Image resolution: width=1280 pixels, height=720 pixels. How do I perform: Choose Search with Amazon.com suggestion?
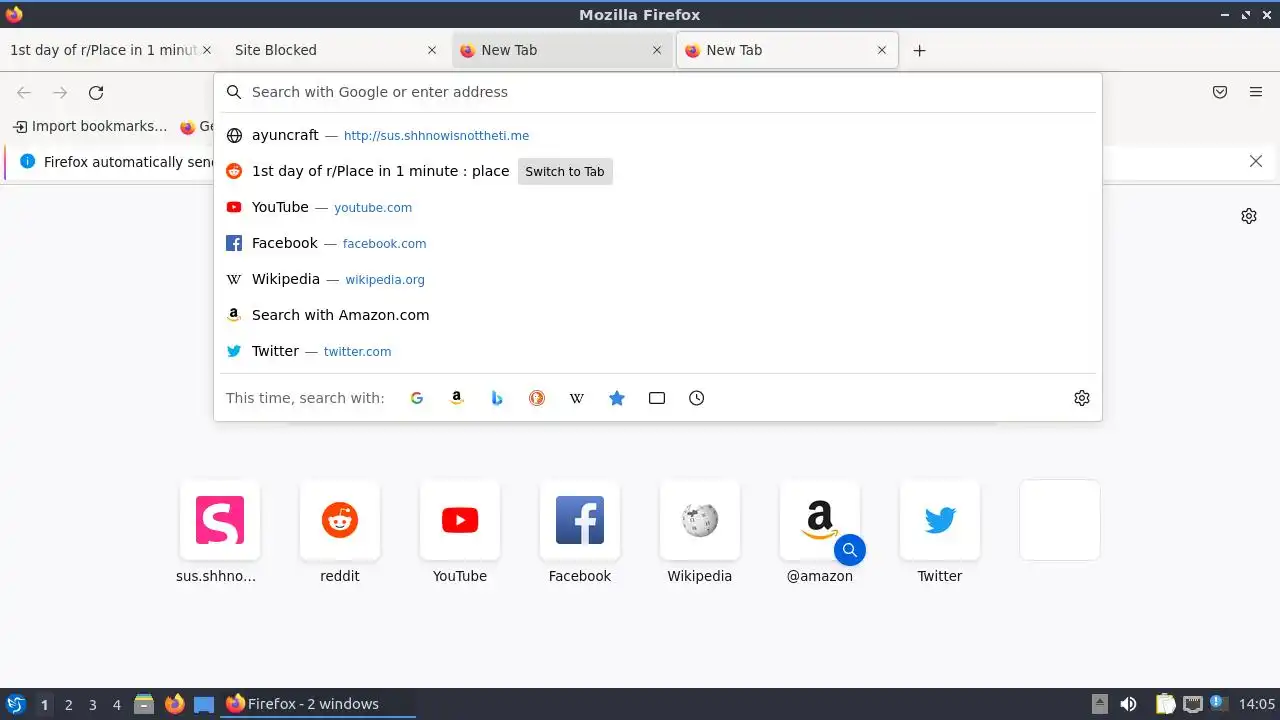[658, 315]
